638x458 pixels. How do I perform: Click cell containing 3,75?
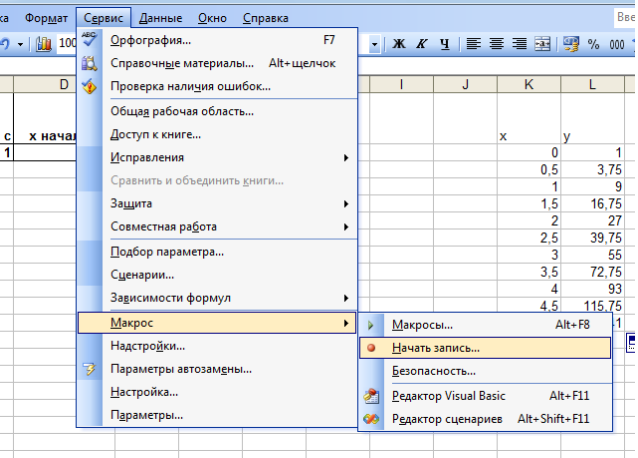click(592, 170)
